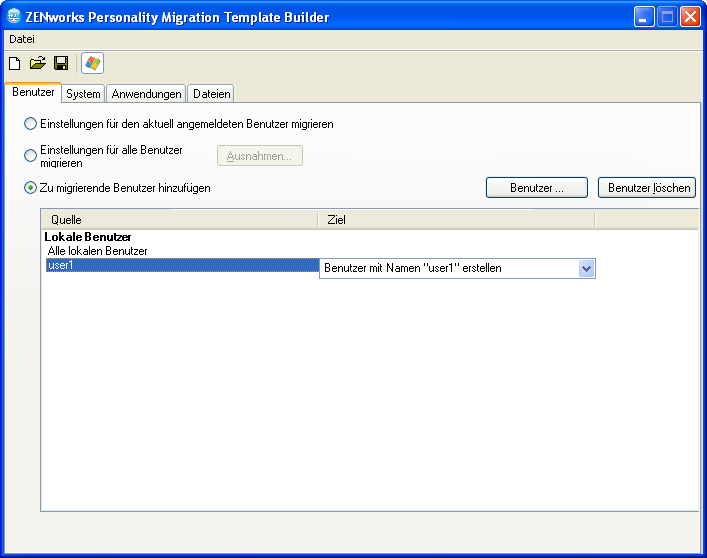This screenshot has height=558, width=707.
Task: Open the Dateien tab
Action: point(211,94)
